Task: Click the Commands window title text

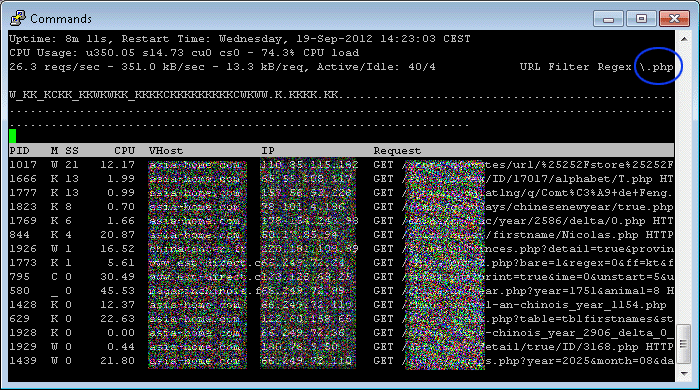Action: [x=61, y=19]
